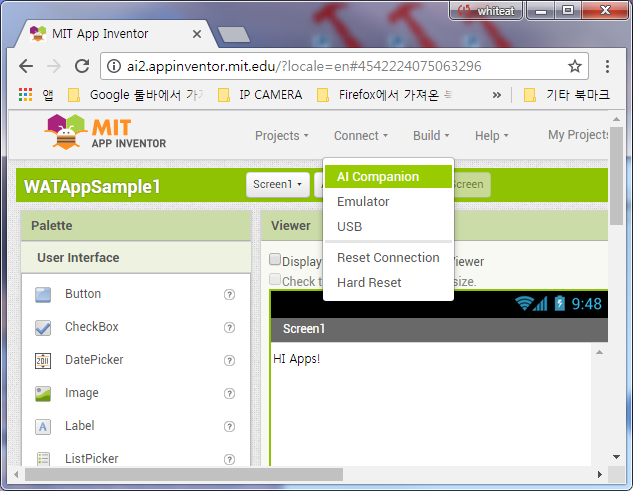This screenshot has height=491, width=633.
Task: Click the page vertical scrollbar thumb
Action: coord(616,176)
